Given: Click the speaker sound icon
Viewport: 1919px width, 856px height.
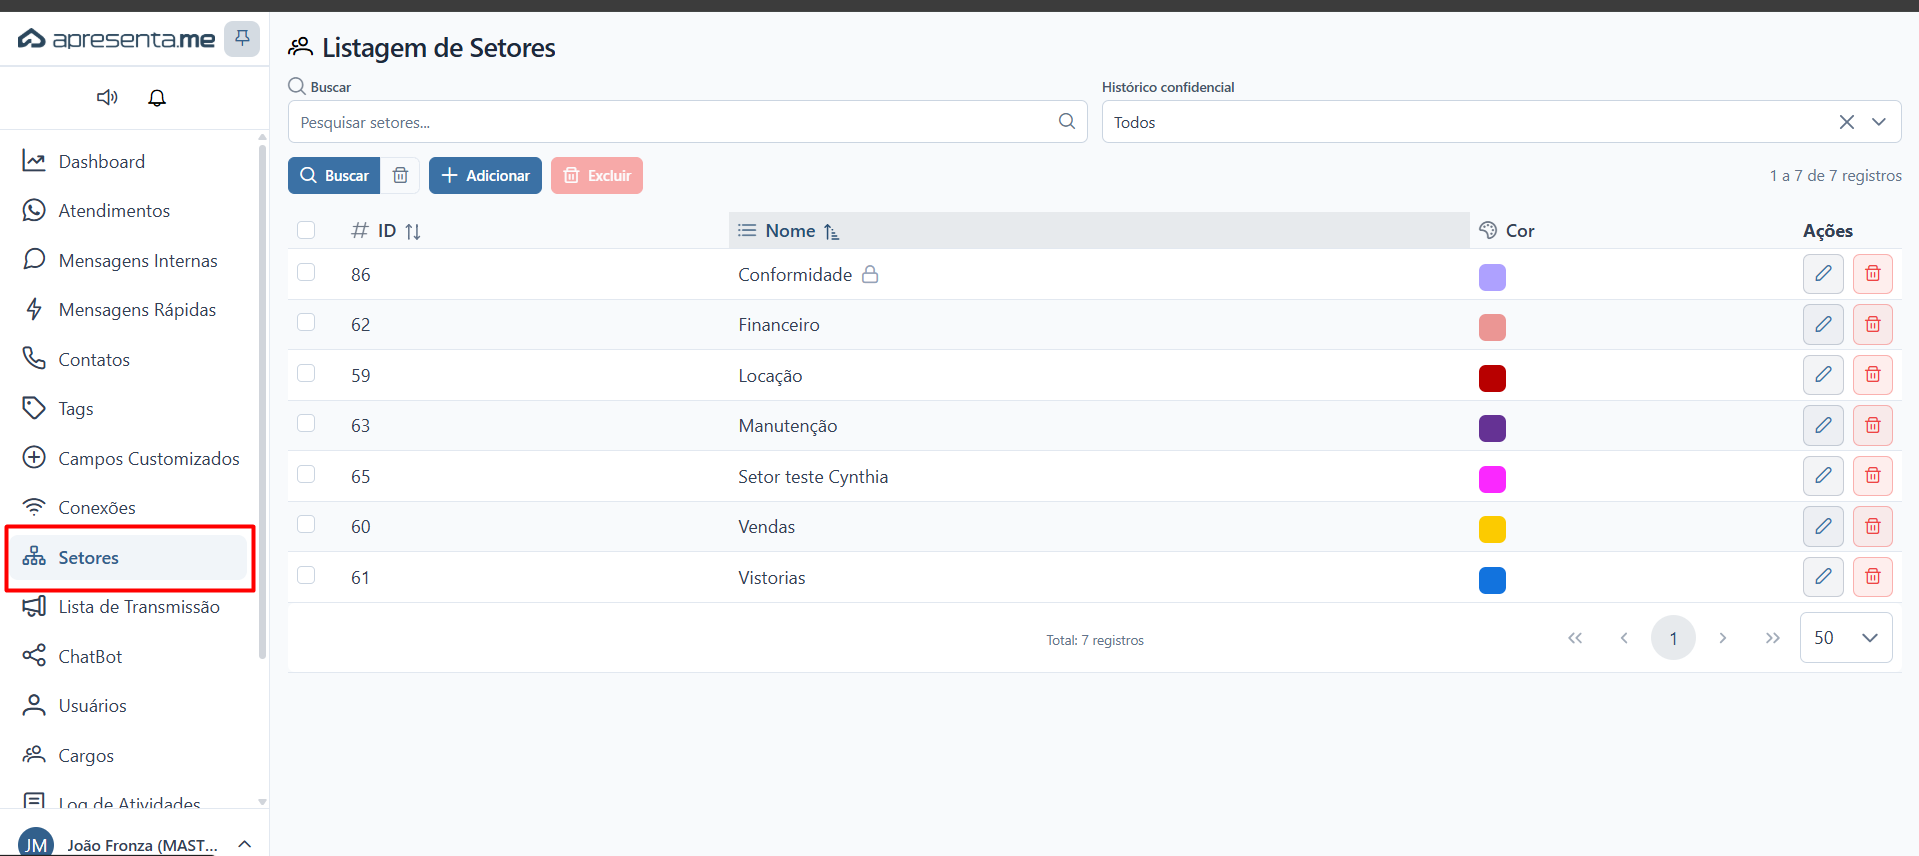Looking at the screenshot, I should pos(107,97).
